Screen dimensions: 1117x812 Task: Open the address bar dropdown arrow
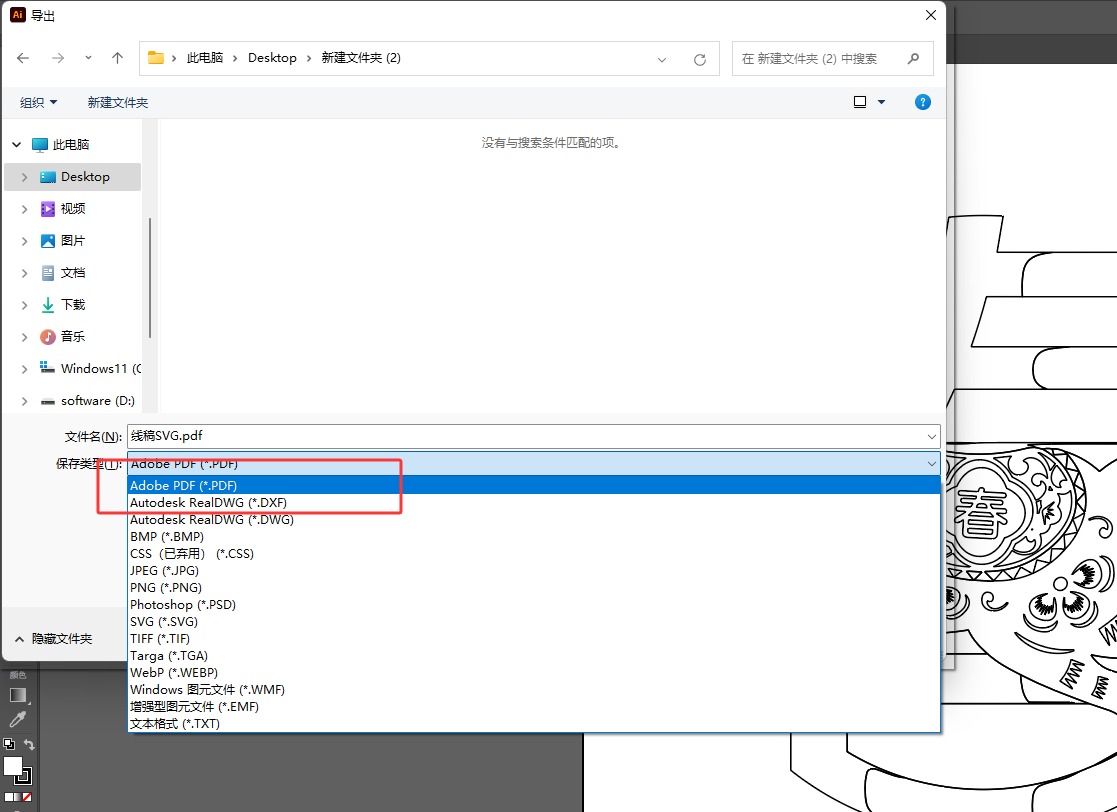[x=661, y=59]
